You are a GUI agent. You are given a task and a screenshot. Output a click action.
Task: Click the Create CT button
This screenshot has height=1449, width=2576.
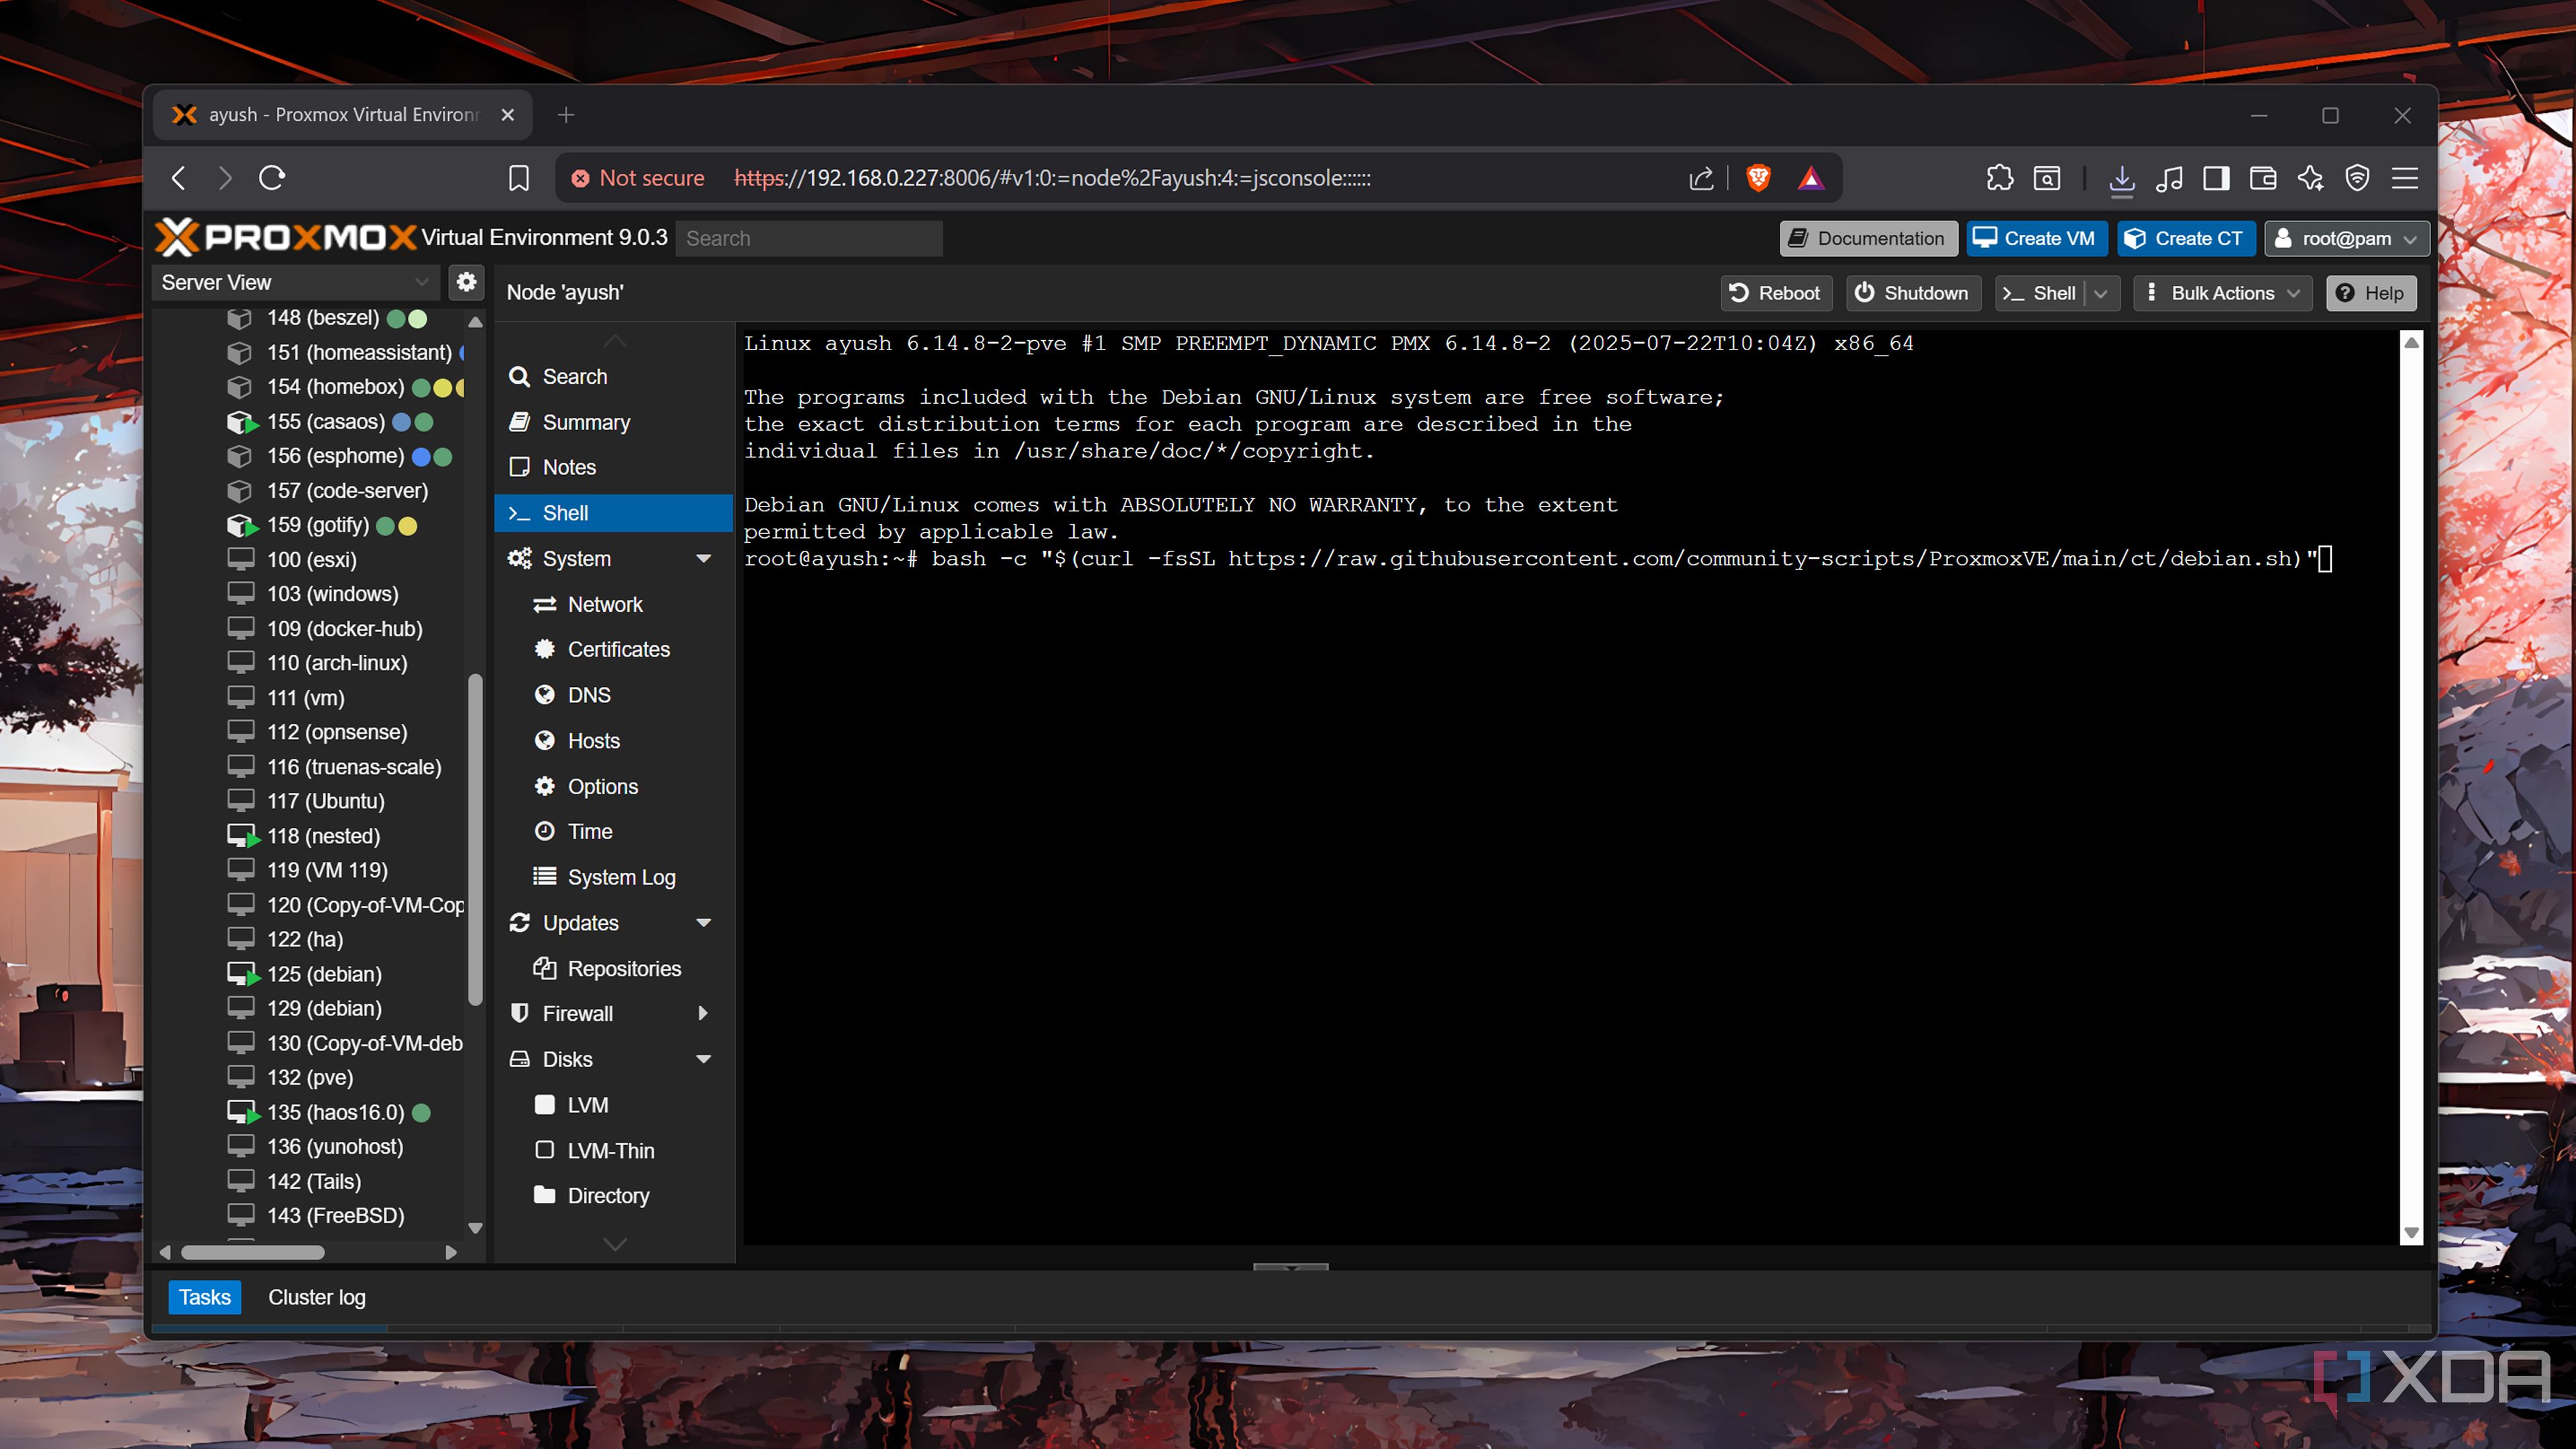pos(2185,238)
